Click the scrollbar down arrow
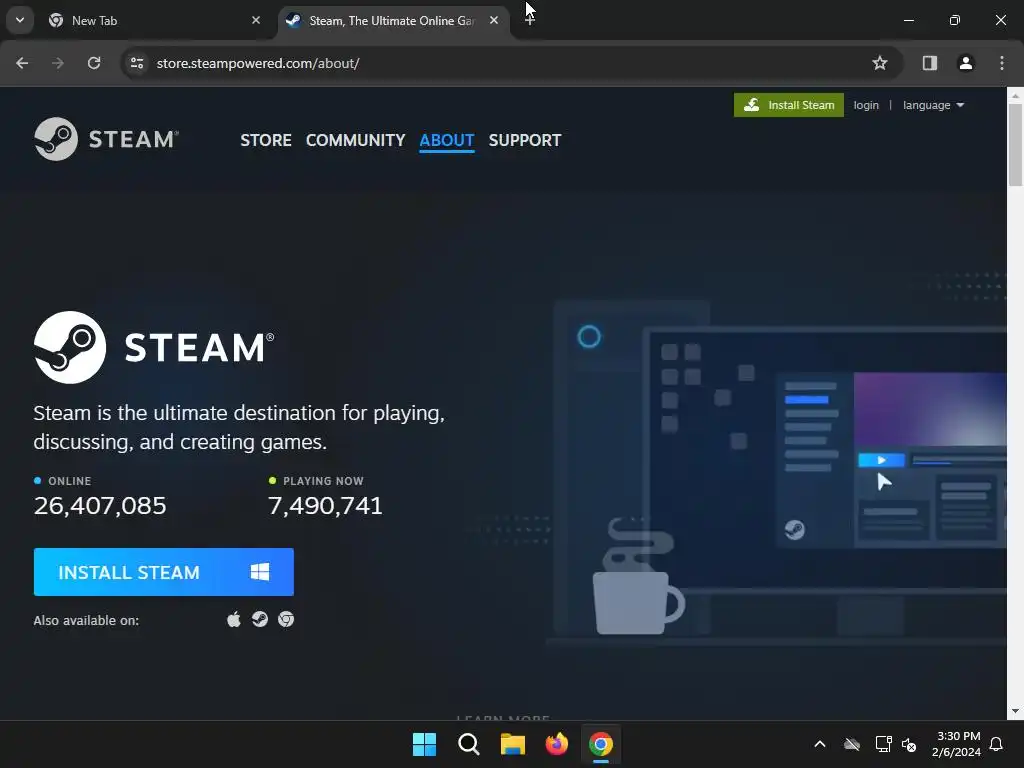This screenshot has height=768, width=1024. (1016, 711)
